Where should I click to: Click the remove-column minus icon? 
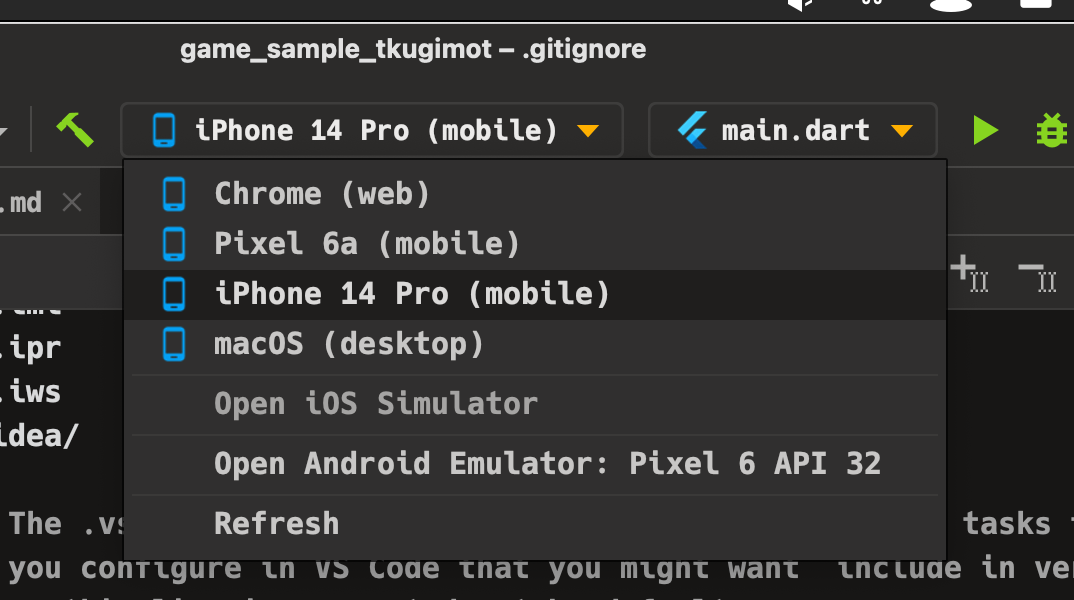point(1037,274)
